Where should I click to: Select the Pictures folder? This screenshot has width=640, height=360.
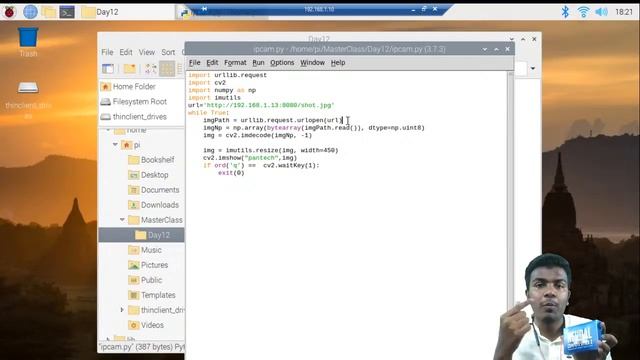point(148,265)
